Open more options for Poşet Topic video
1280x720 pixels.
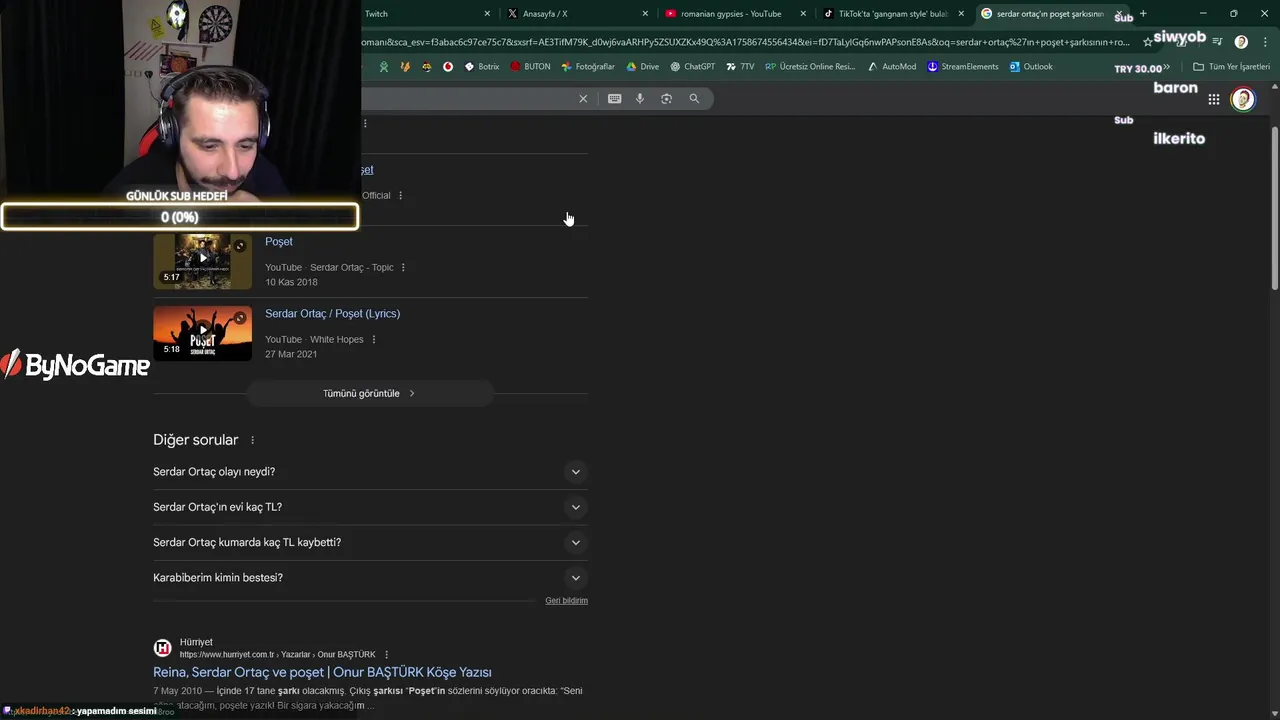tap(404, 267)
